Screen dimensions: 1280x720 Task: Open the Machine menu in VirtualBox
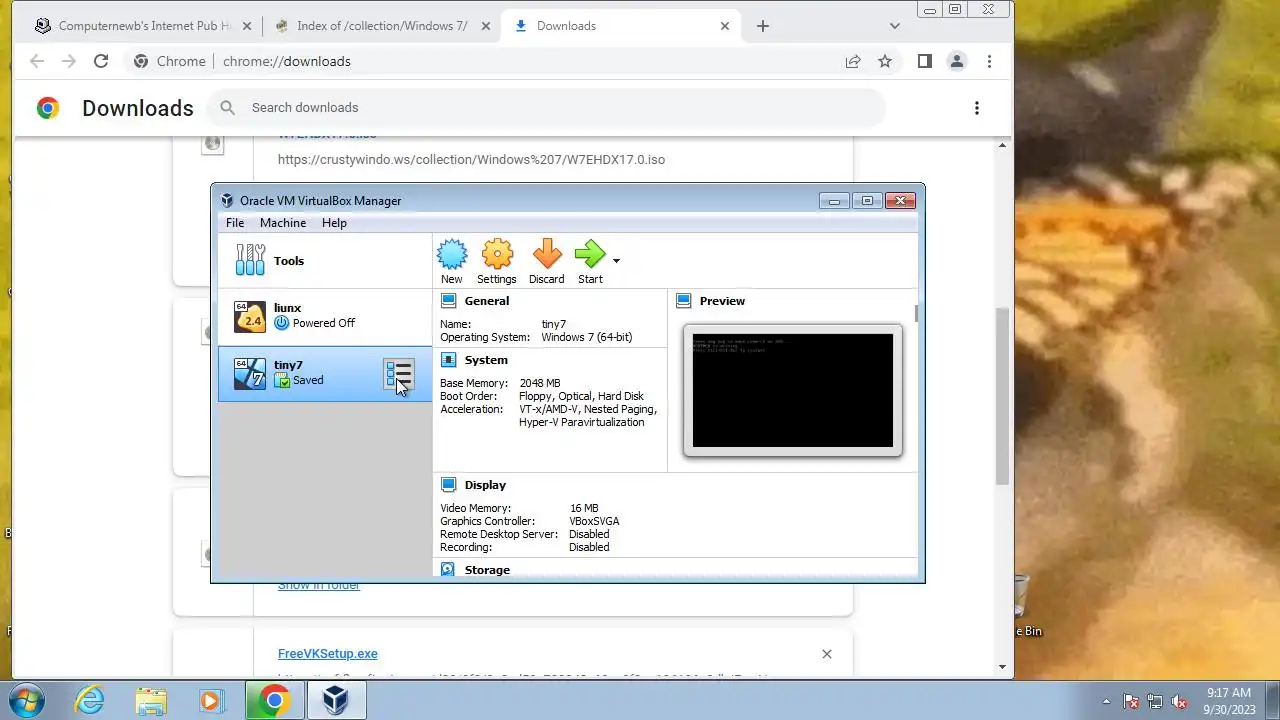tap(283, 223)
